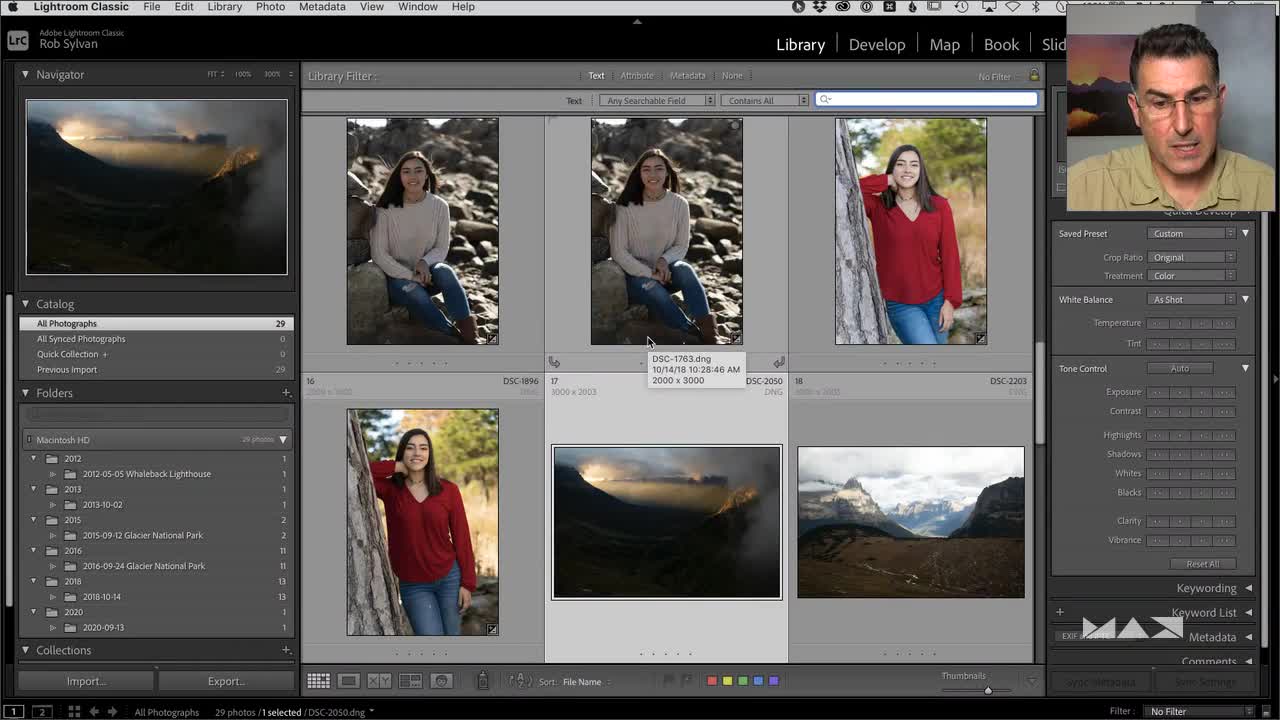Open People view icon
Viewport: 1280px width, 720px height.
tap(441, 681)
